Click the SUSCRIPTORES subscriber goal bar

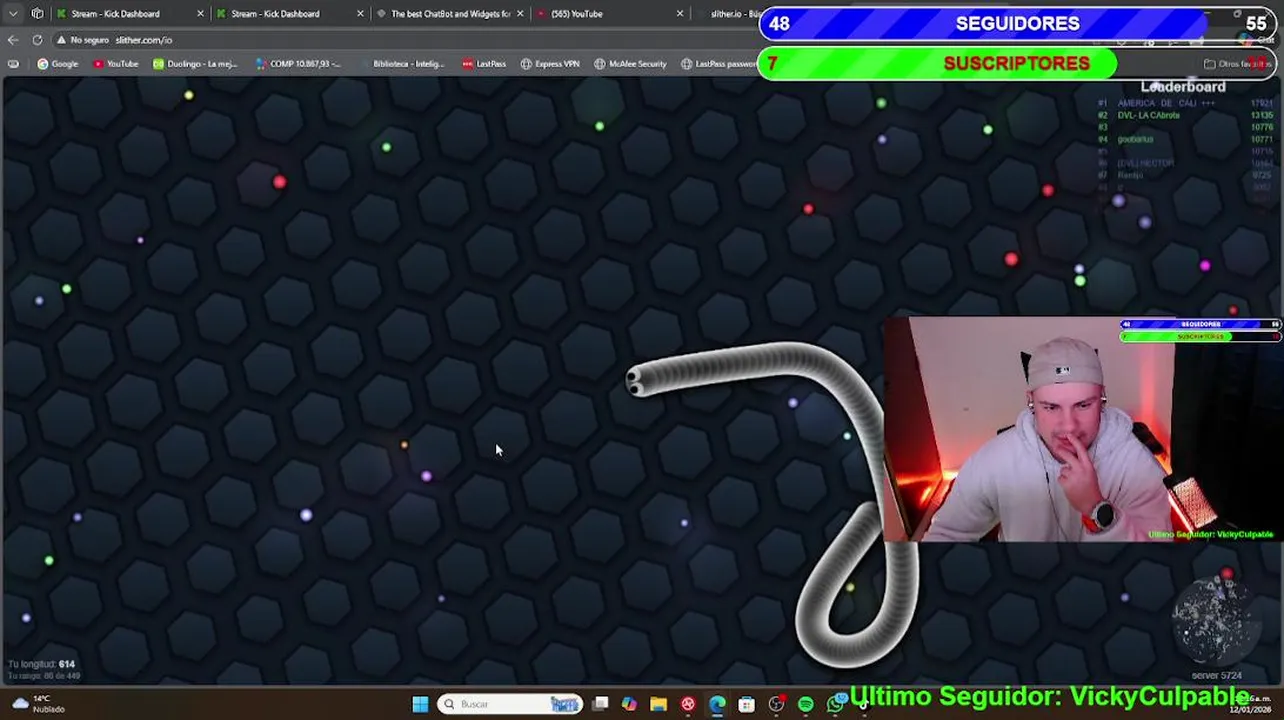coord(1019,64)
